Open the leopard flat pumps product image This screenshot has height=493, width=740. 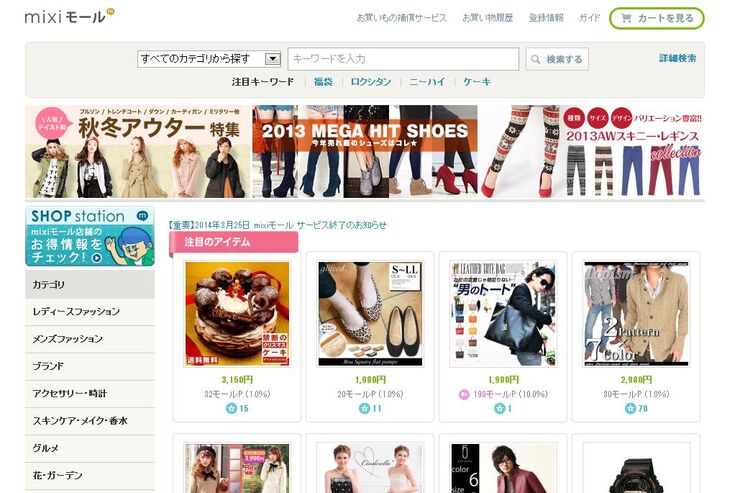click(x=370, y=314)
